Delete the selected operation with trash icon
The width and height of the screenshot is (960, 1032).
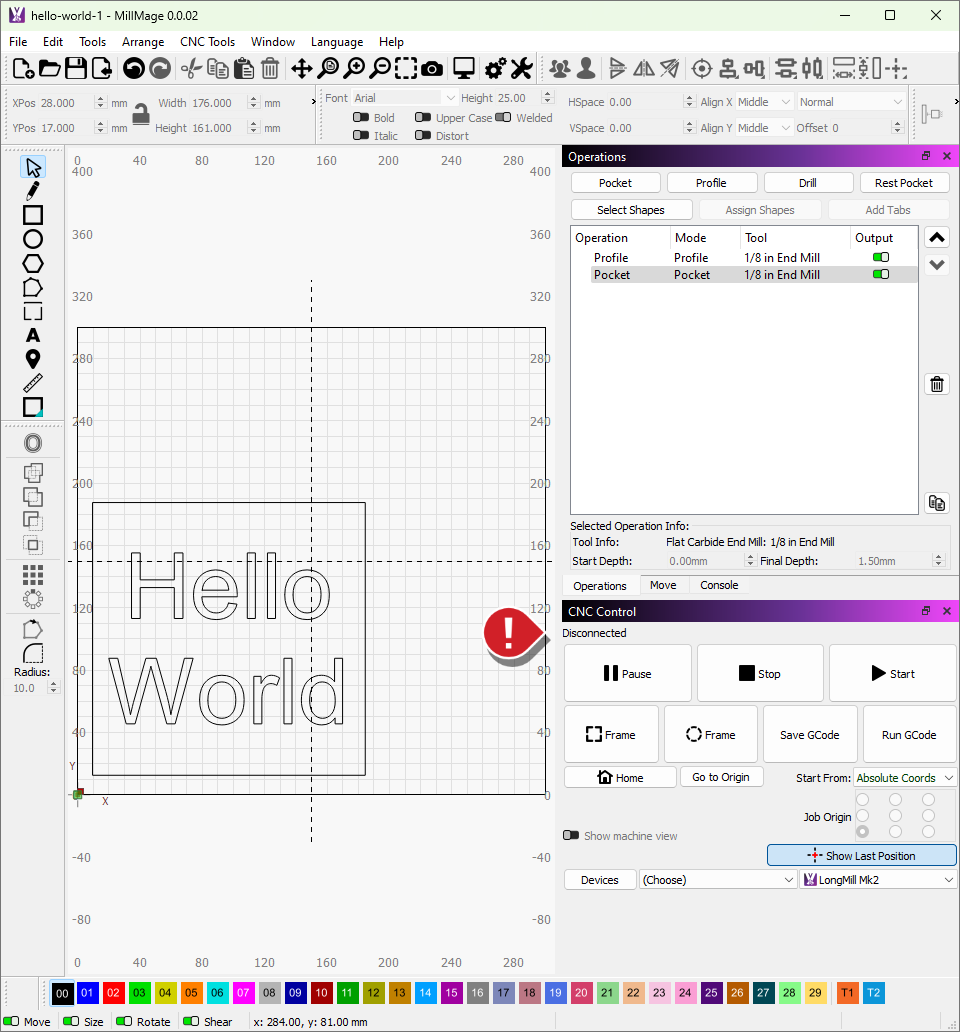937,385
